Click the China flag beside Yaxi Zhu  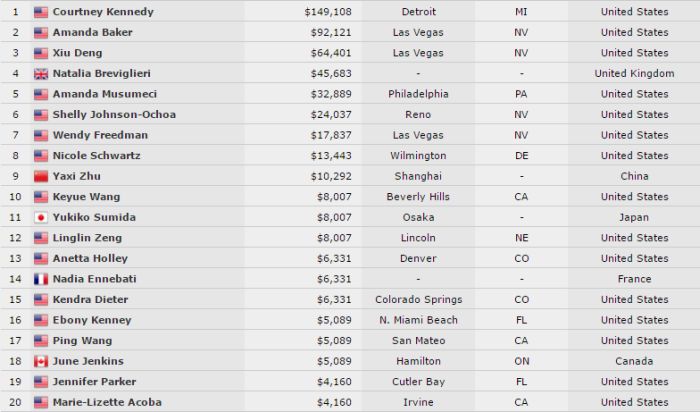(41, 176)
